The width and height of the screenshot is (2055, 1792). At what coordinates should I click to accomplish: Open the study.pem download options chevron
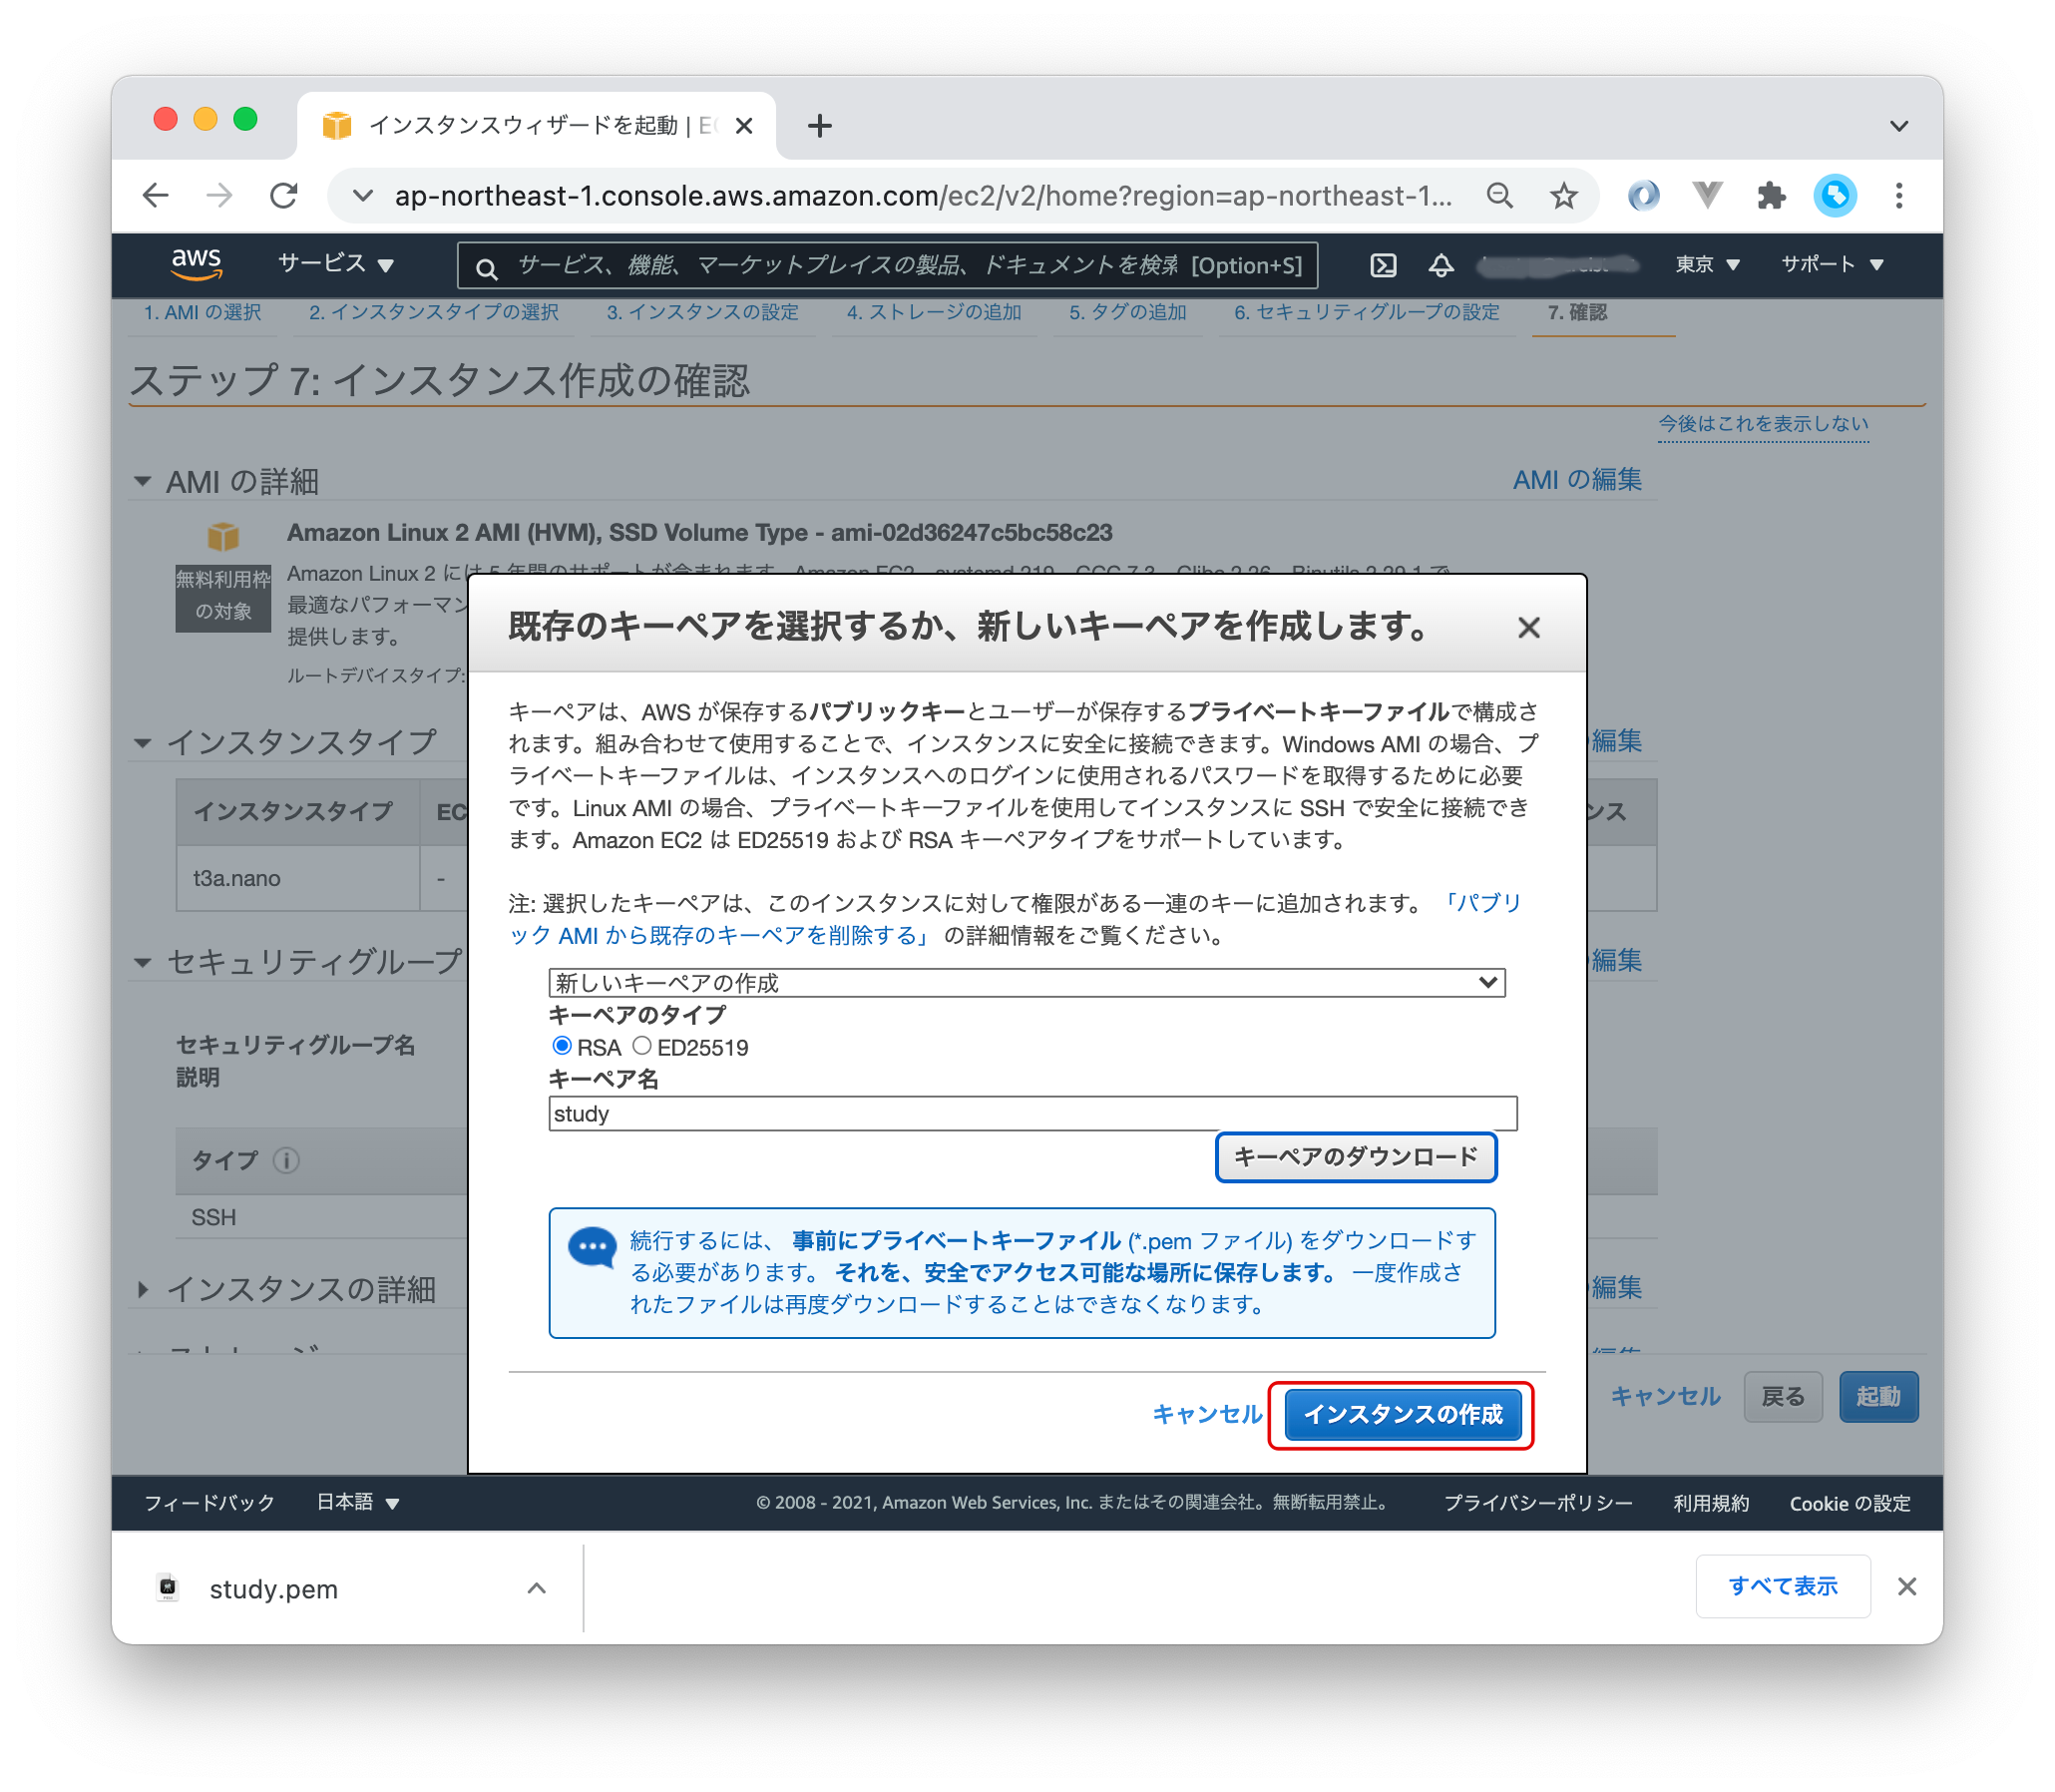(x=536, y=1588)
